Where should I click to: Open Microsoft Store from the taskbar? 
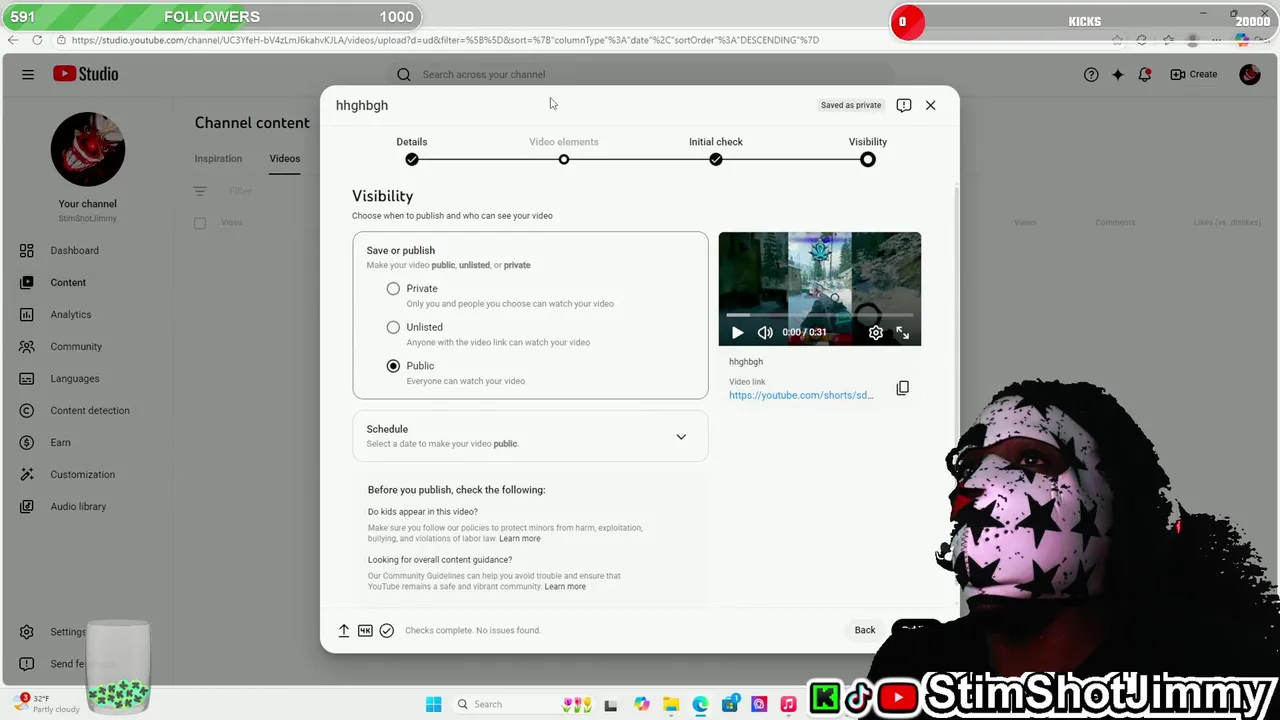click(x=730, y=704)
